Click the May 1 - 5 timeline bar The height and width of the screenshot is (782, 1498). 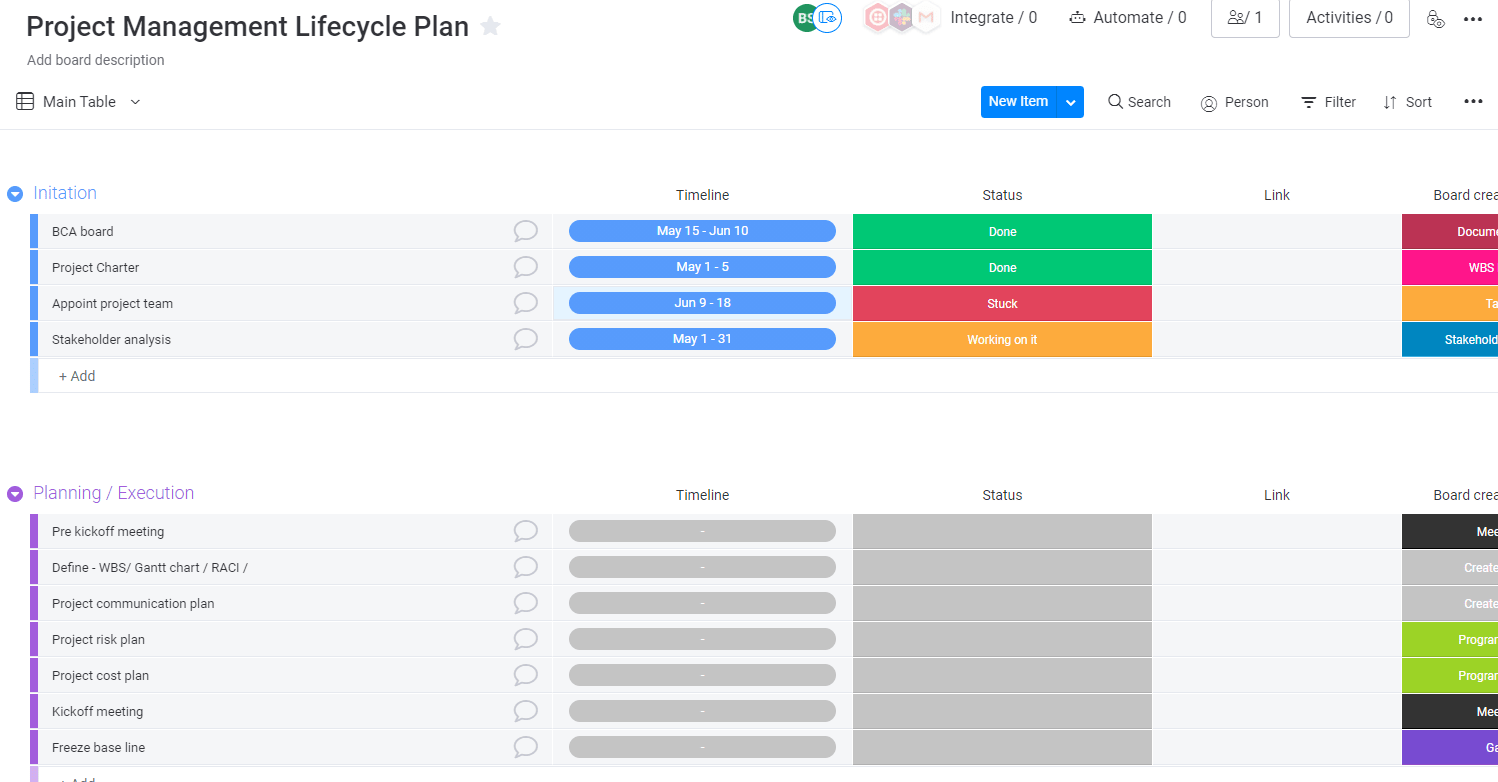pyautogui.click(x=702, y=267)
